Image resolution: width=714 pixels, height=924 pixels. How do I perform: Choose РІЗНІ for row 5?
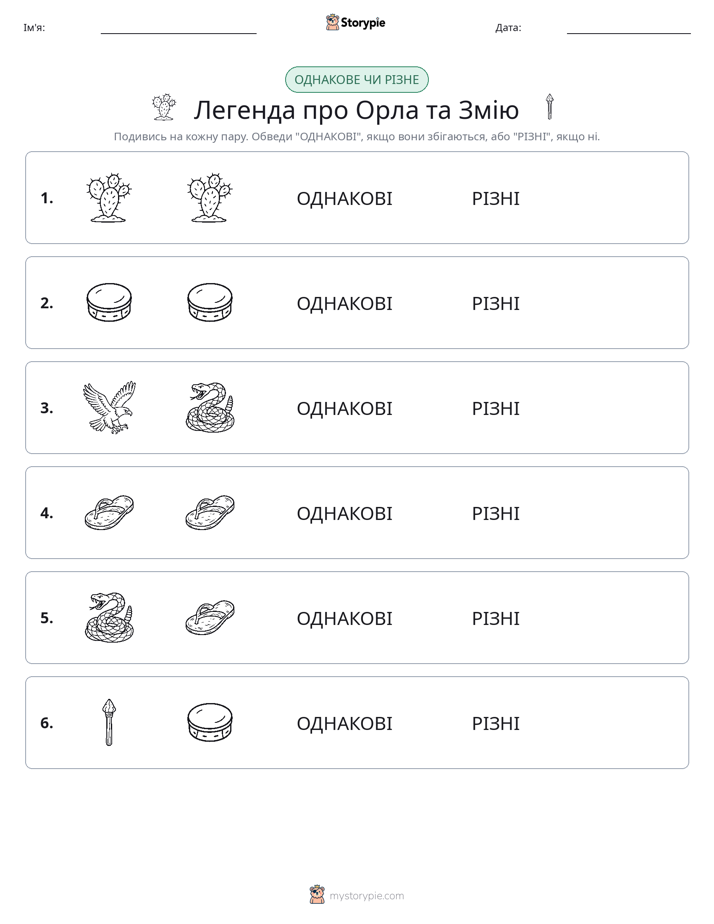pyautogui.click(x=495, y=618)
